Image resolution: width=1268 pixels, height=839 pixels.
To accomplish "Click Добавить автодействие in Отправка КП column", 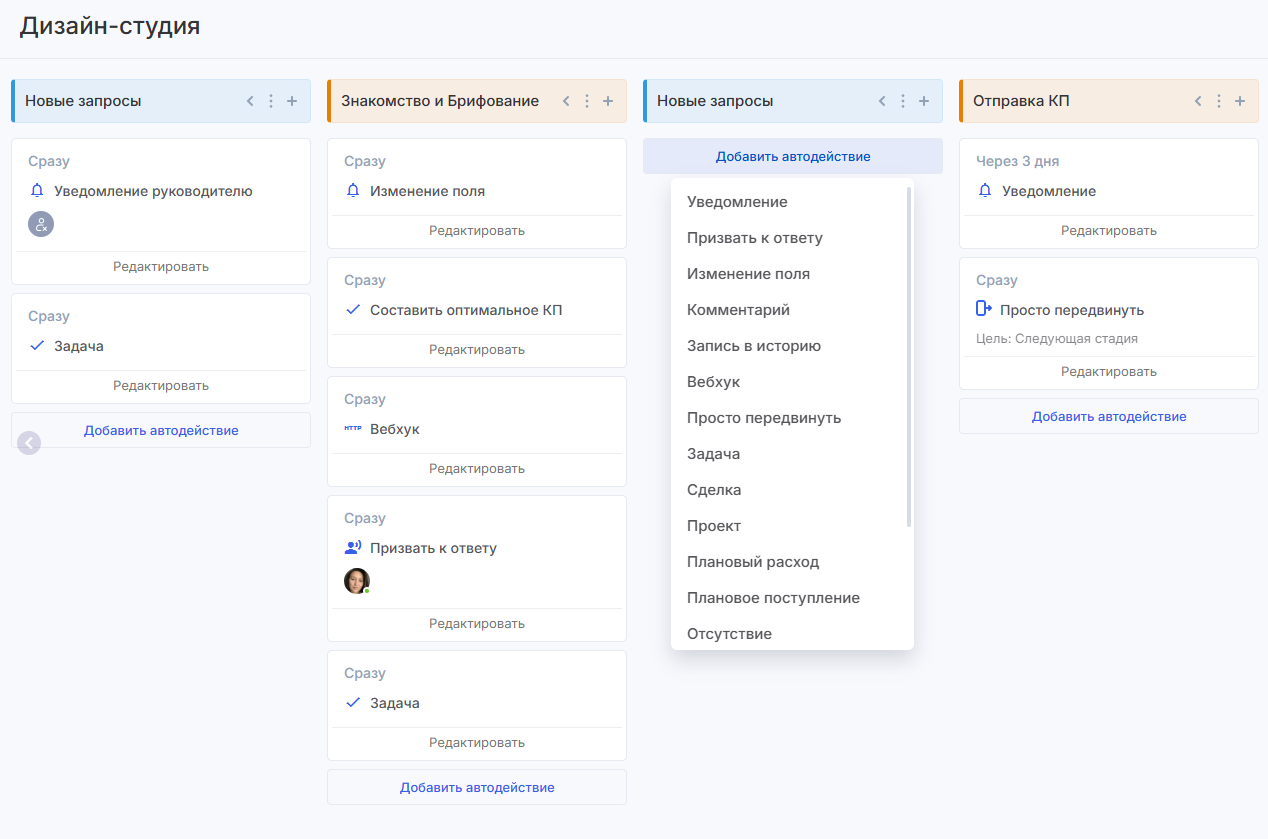I will point(1109,416).
